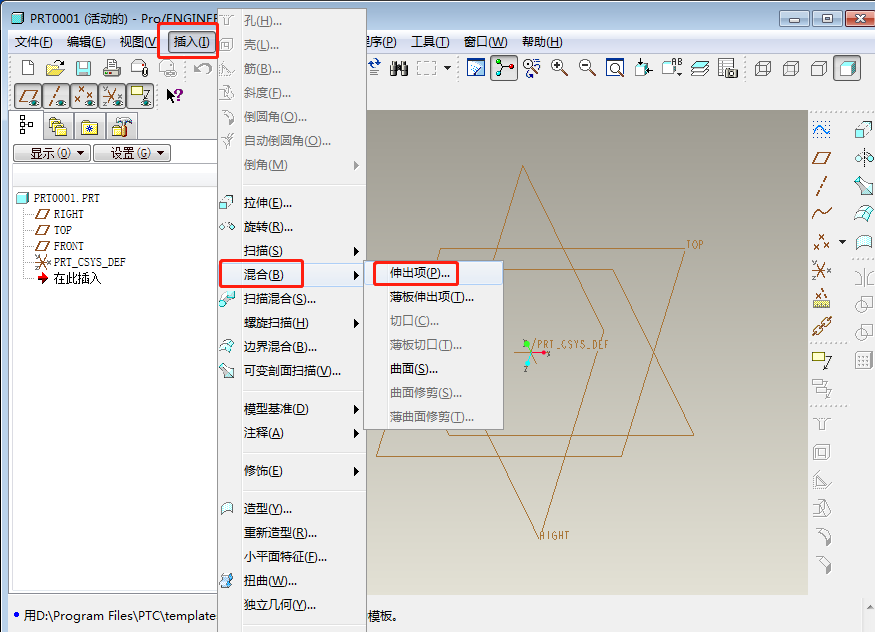Click the Refit view magnifier icon

tap(613, 68)
